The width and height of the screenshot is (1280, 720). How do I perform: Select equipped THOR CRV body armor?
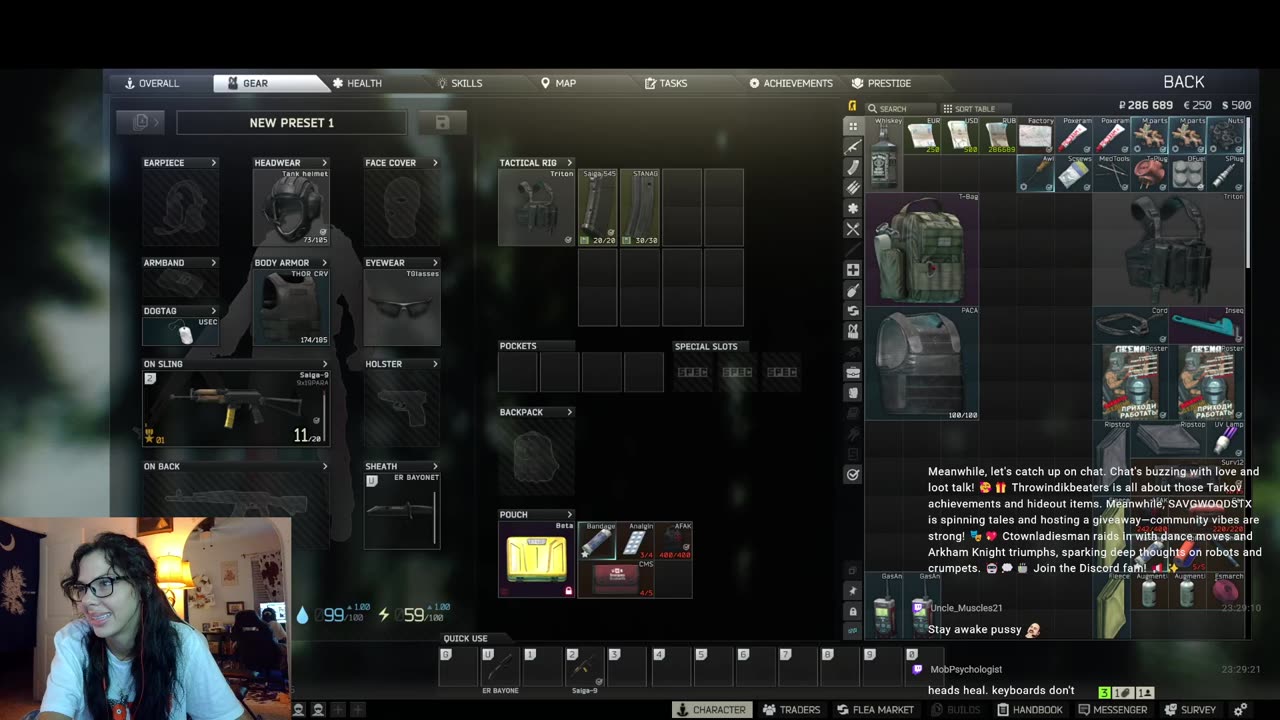pos(291,307)
